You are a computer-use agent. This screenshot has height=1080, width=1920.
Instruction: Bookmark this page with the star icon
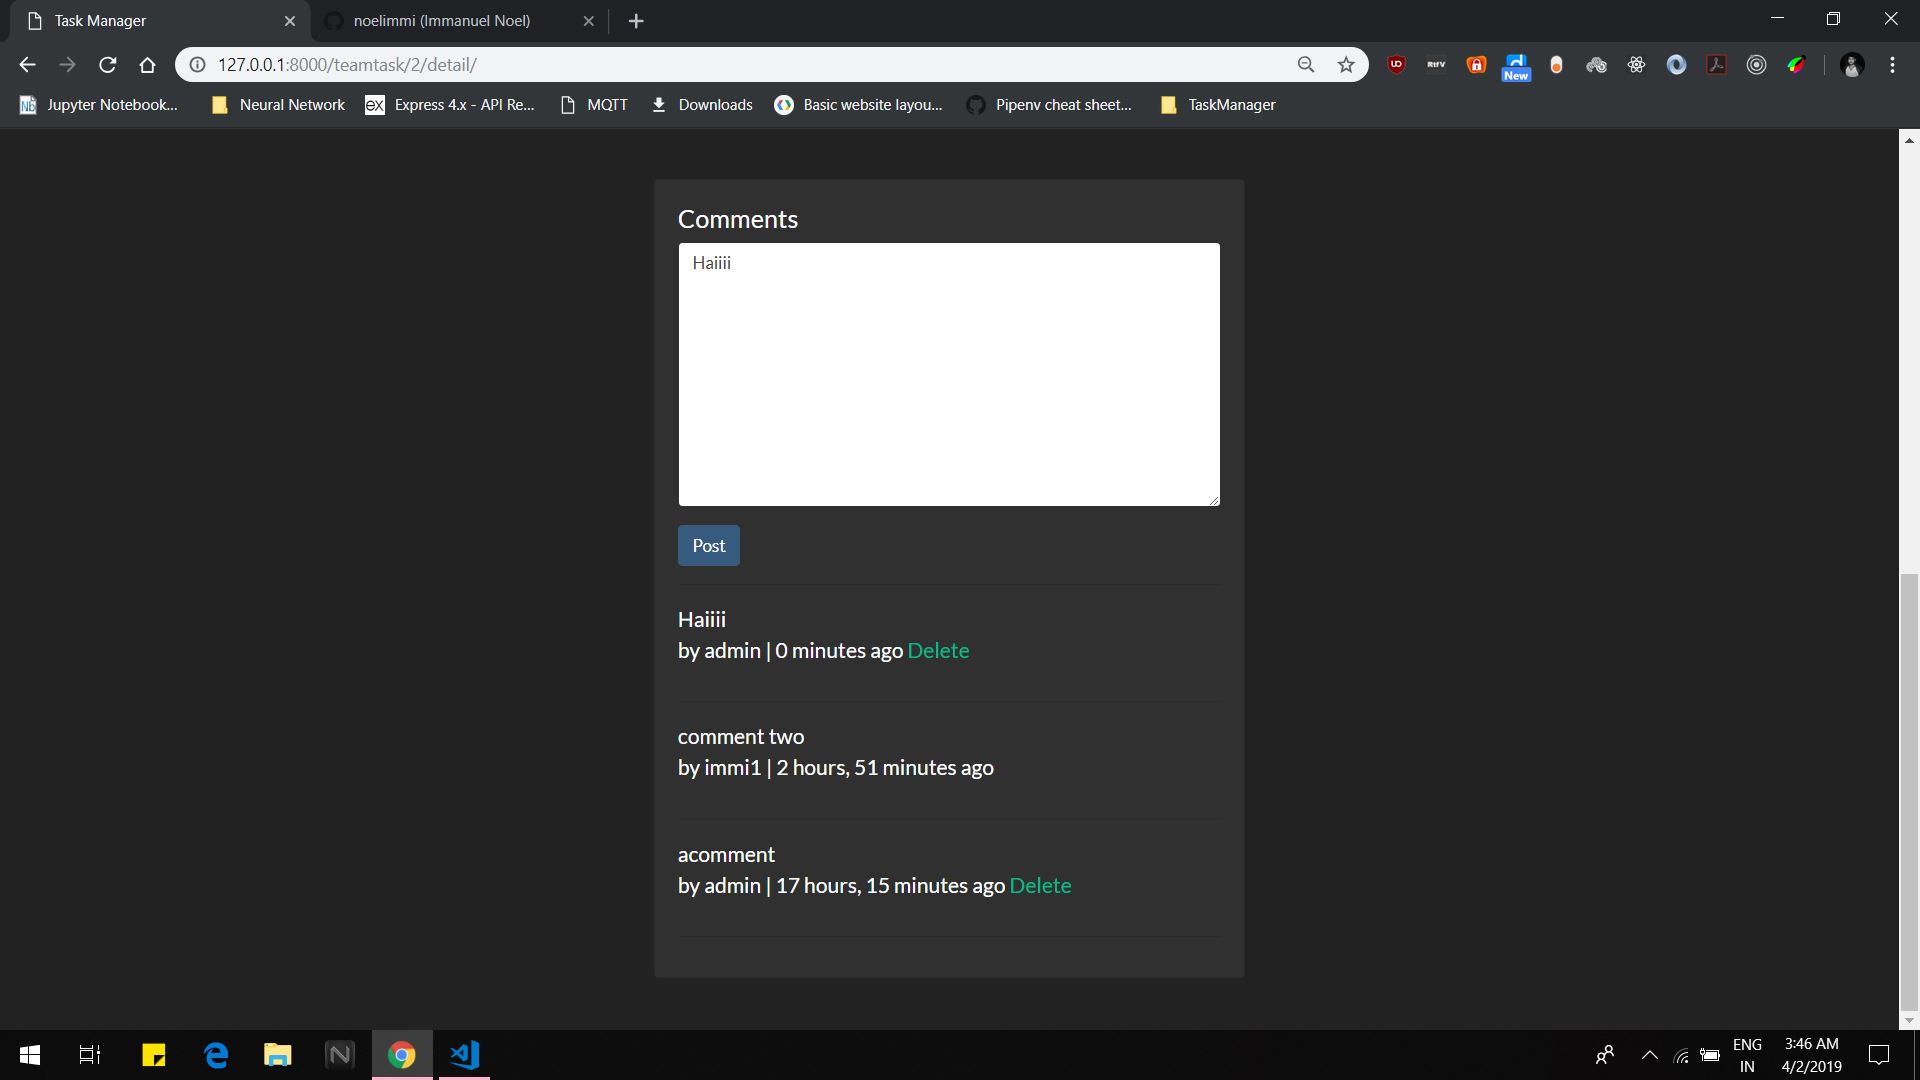(1346, 65)
